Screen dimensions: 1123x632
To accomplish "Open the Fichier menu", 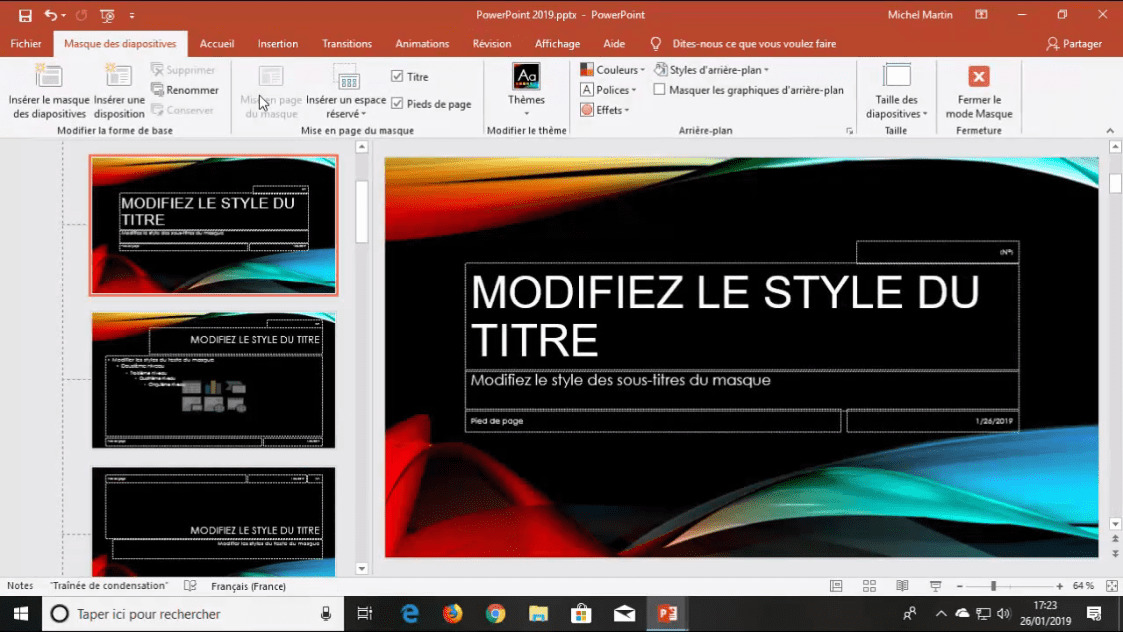I will coord(26,44).
